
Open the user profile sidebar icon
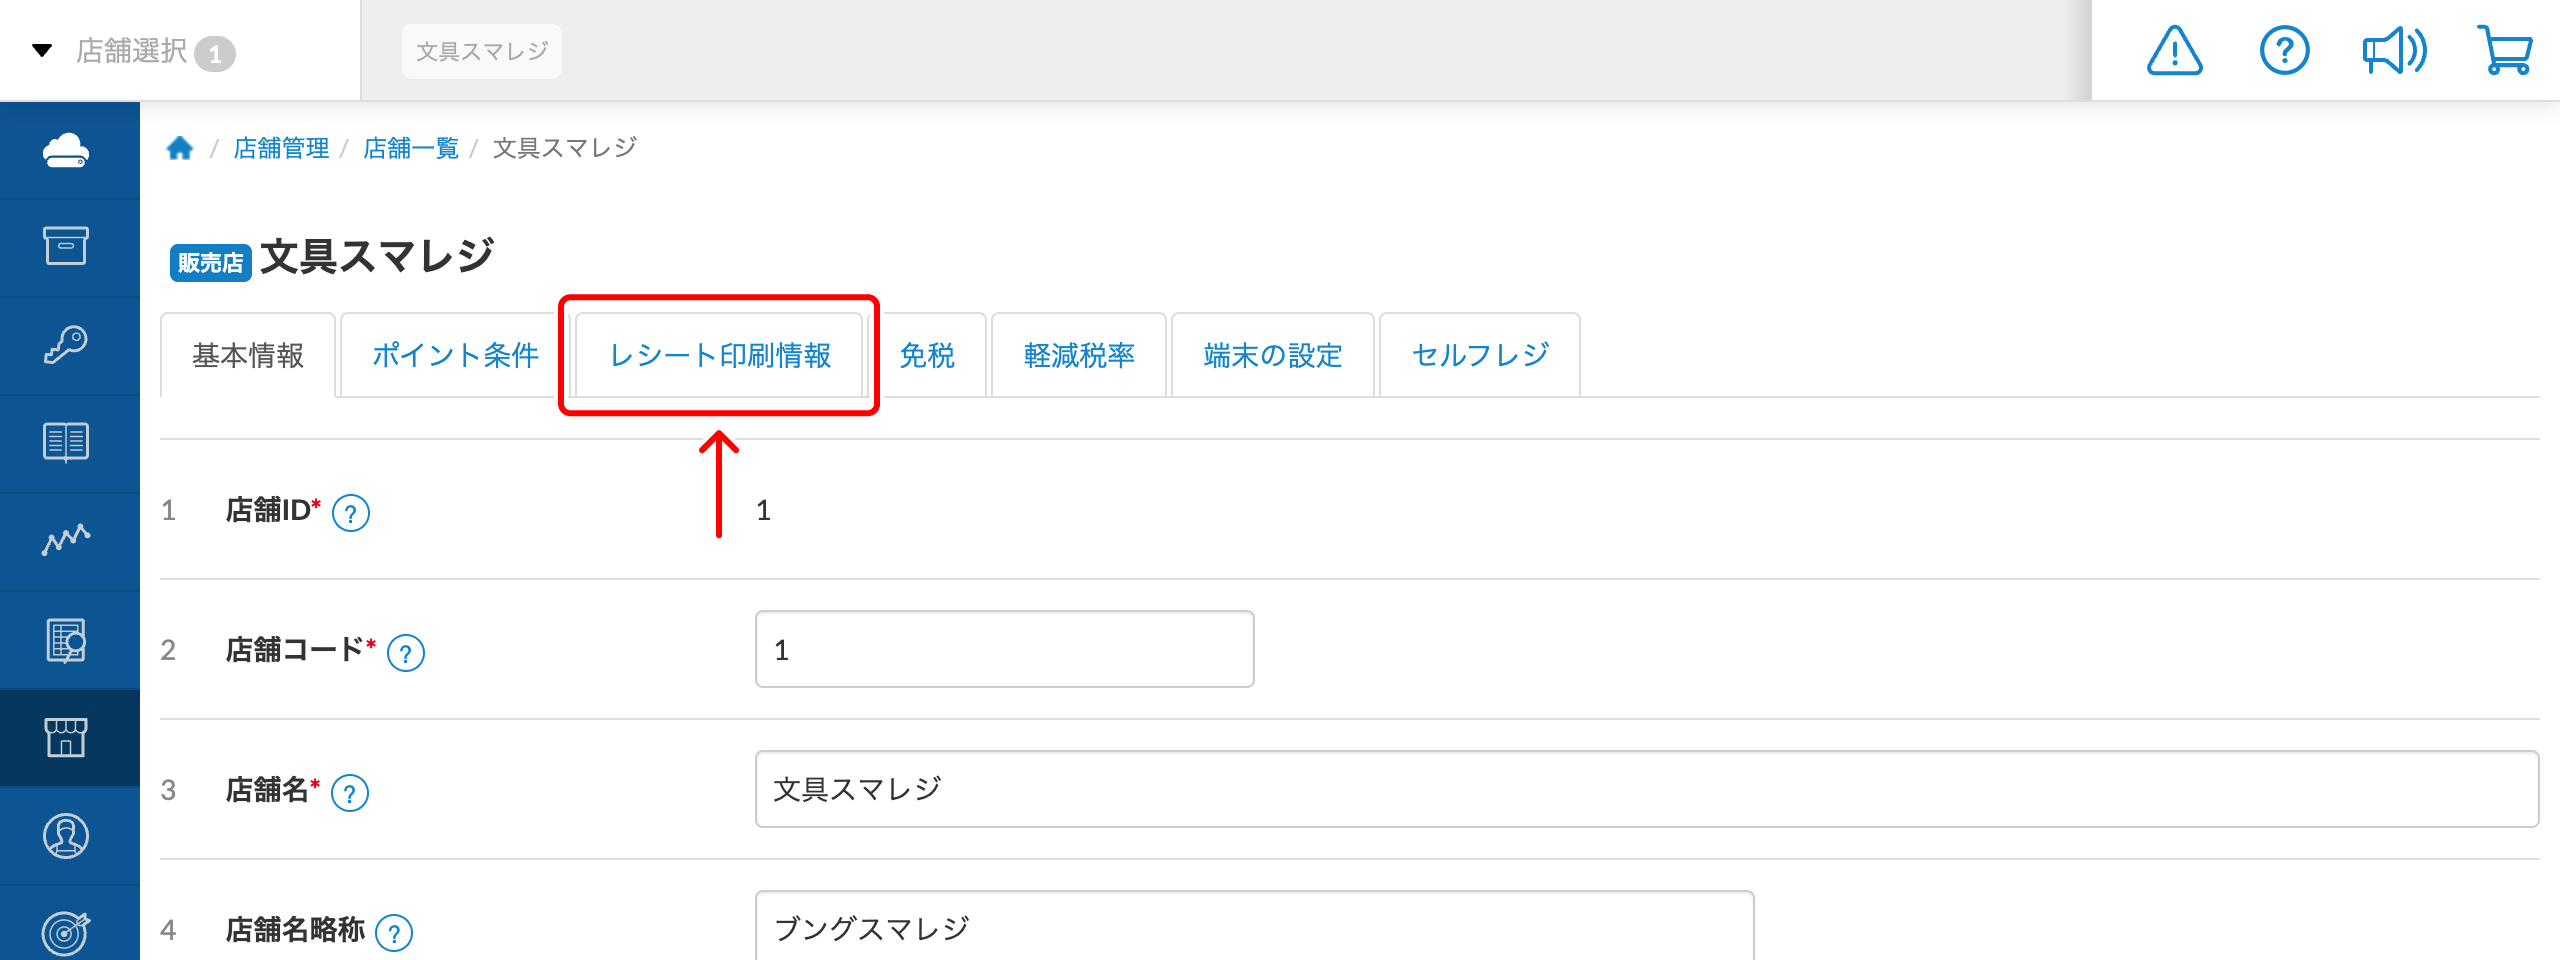pyautogui.click(x=66, y=836)
